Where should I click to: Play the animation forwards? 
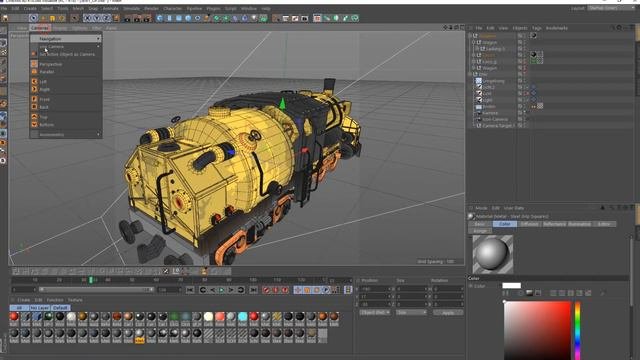pos(222,290)
